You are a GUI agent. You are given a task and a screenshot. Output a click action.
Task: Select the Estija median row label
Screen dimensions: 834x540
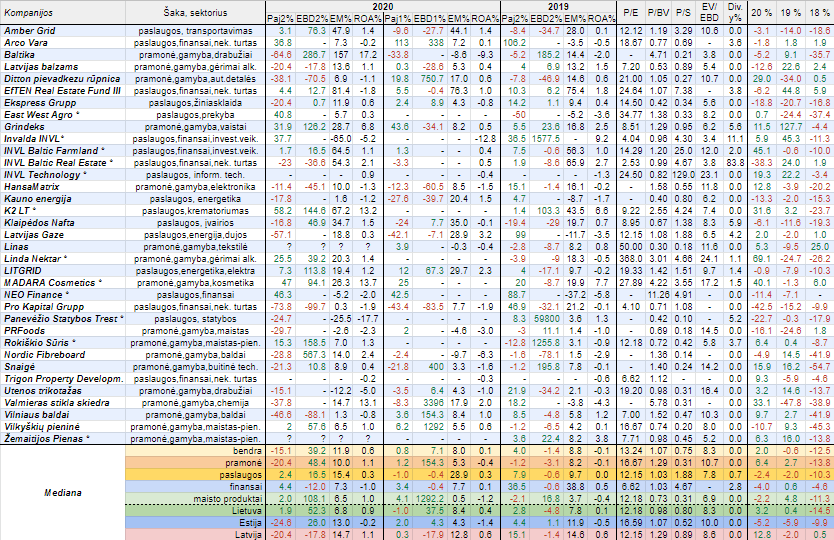[x=251, y=523]
